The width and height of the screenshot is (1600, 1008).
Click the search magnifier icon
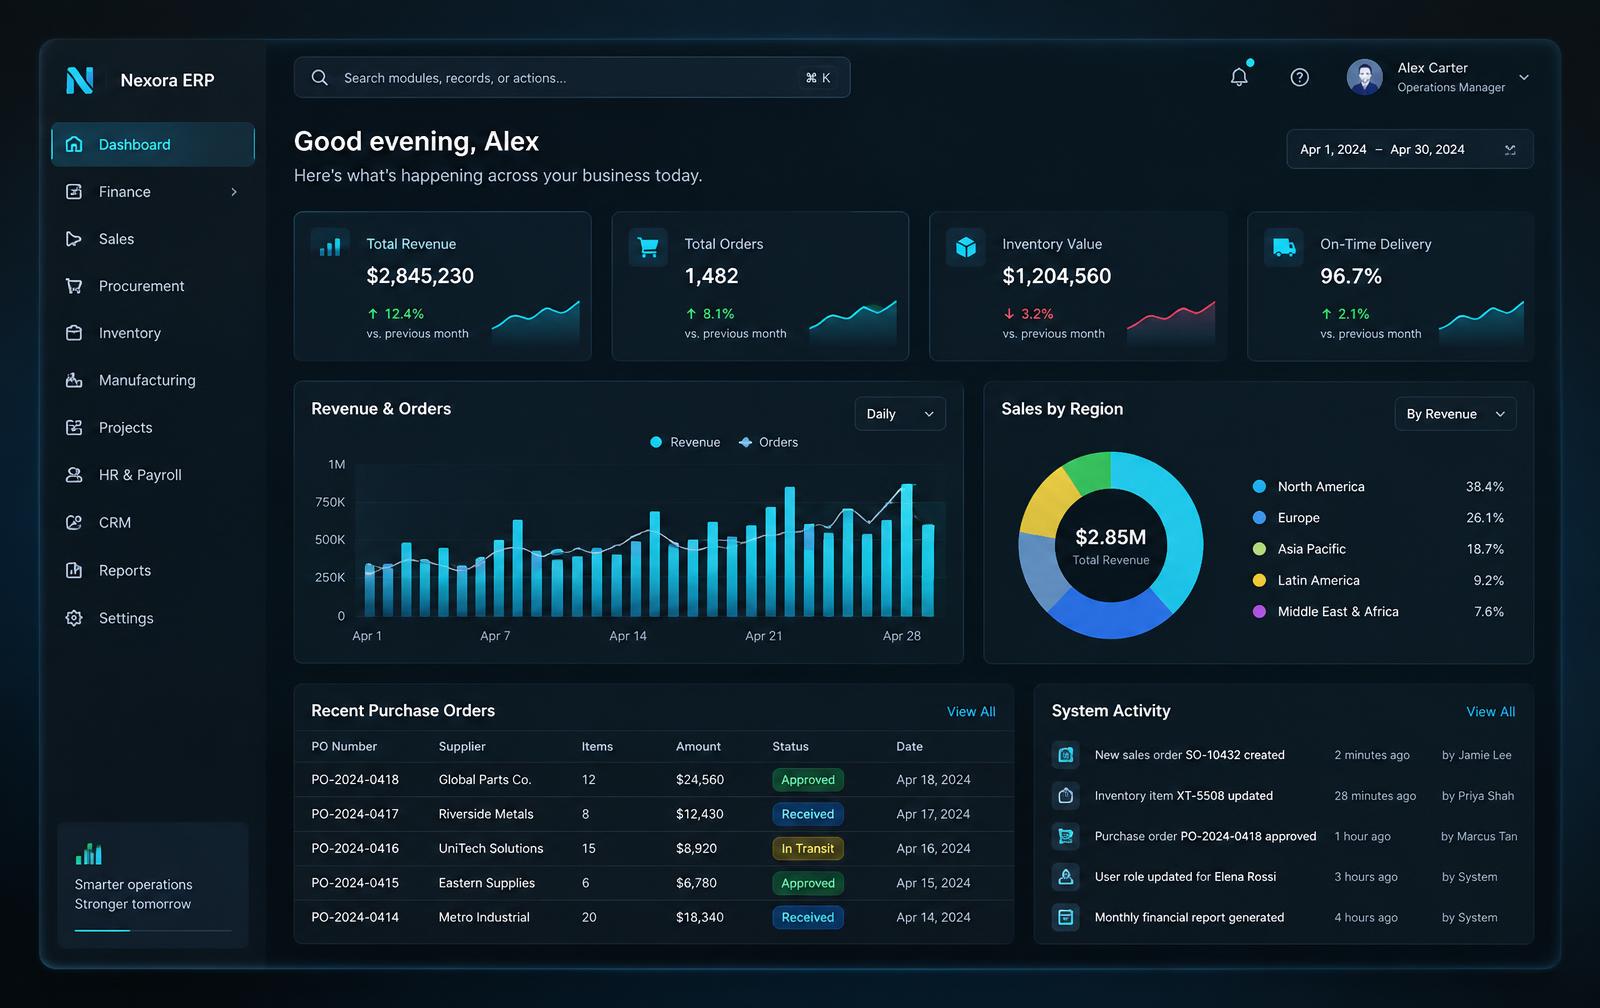coord(320,77)
